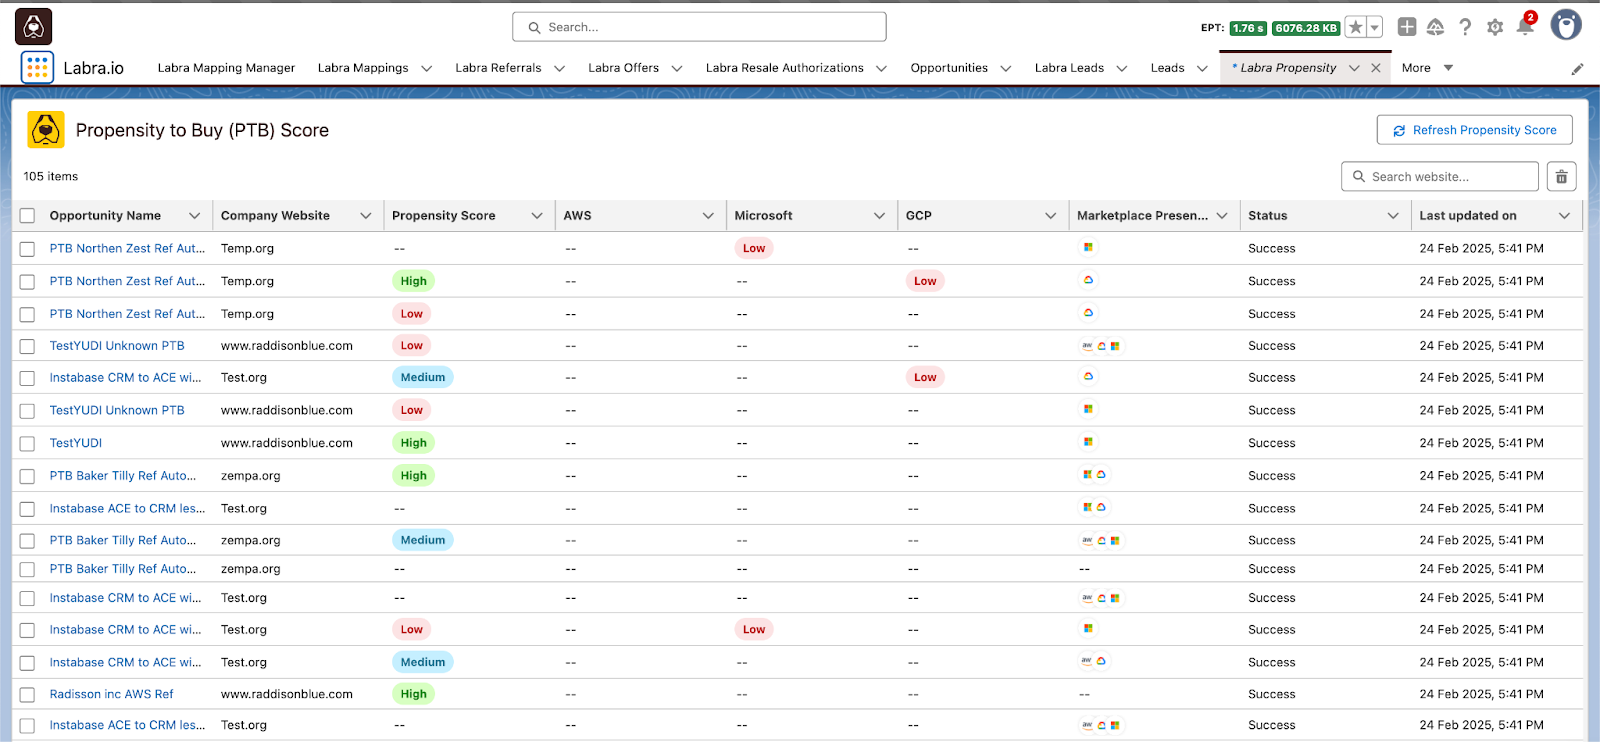Click the High badge in Radisson row
The image size is (1600, 742).
click(x=413, y=694)
